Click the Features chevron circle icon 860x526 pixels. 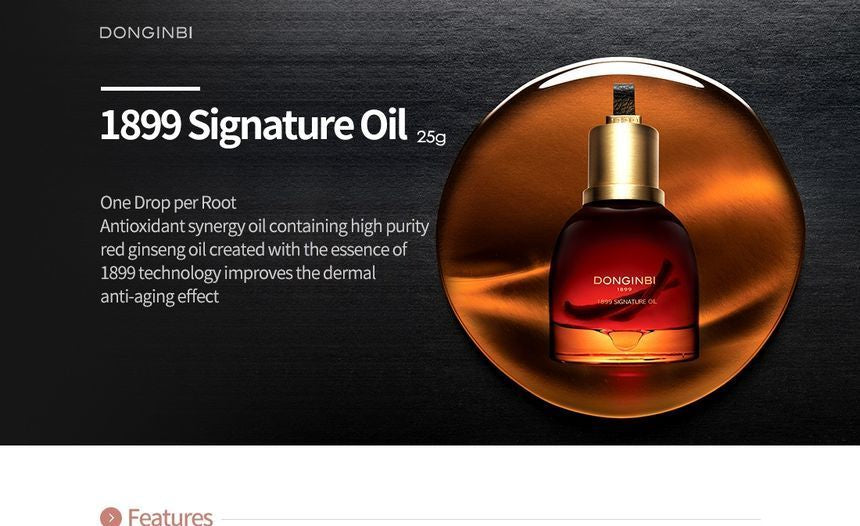[x=111, y=517]
